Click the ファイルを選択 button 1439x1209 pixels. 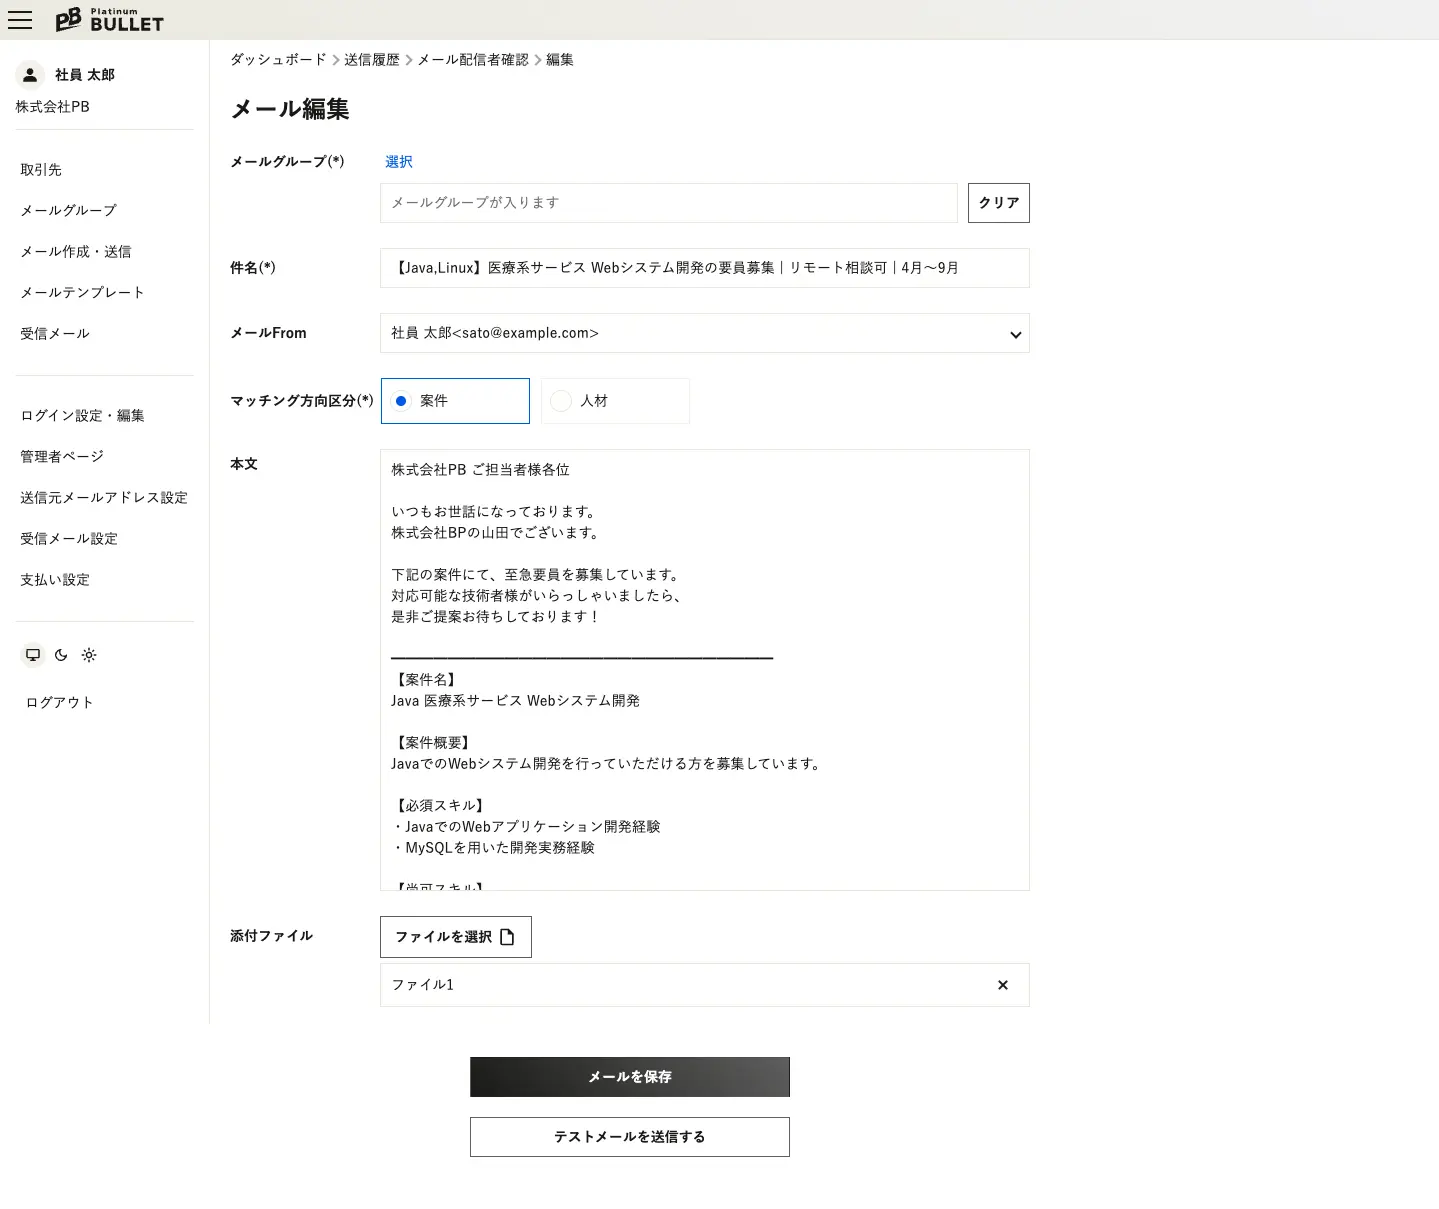[x=455, y=937]
